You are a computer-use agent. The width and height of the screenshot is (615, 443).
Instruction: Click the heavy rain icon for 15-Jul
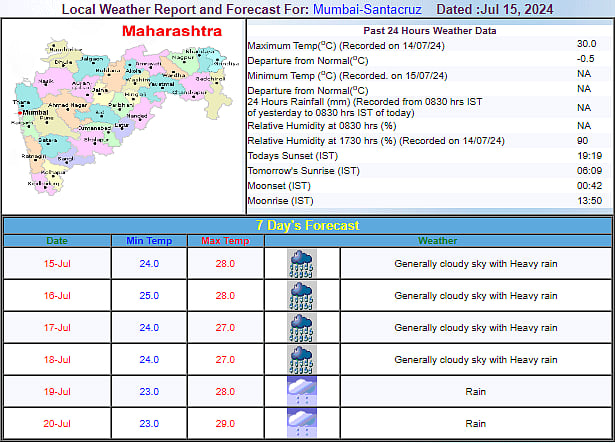(x=302, y=264)
